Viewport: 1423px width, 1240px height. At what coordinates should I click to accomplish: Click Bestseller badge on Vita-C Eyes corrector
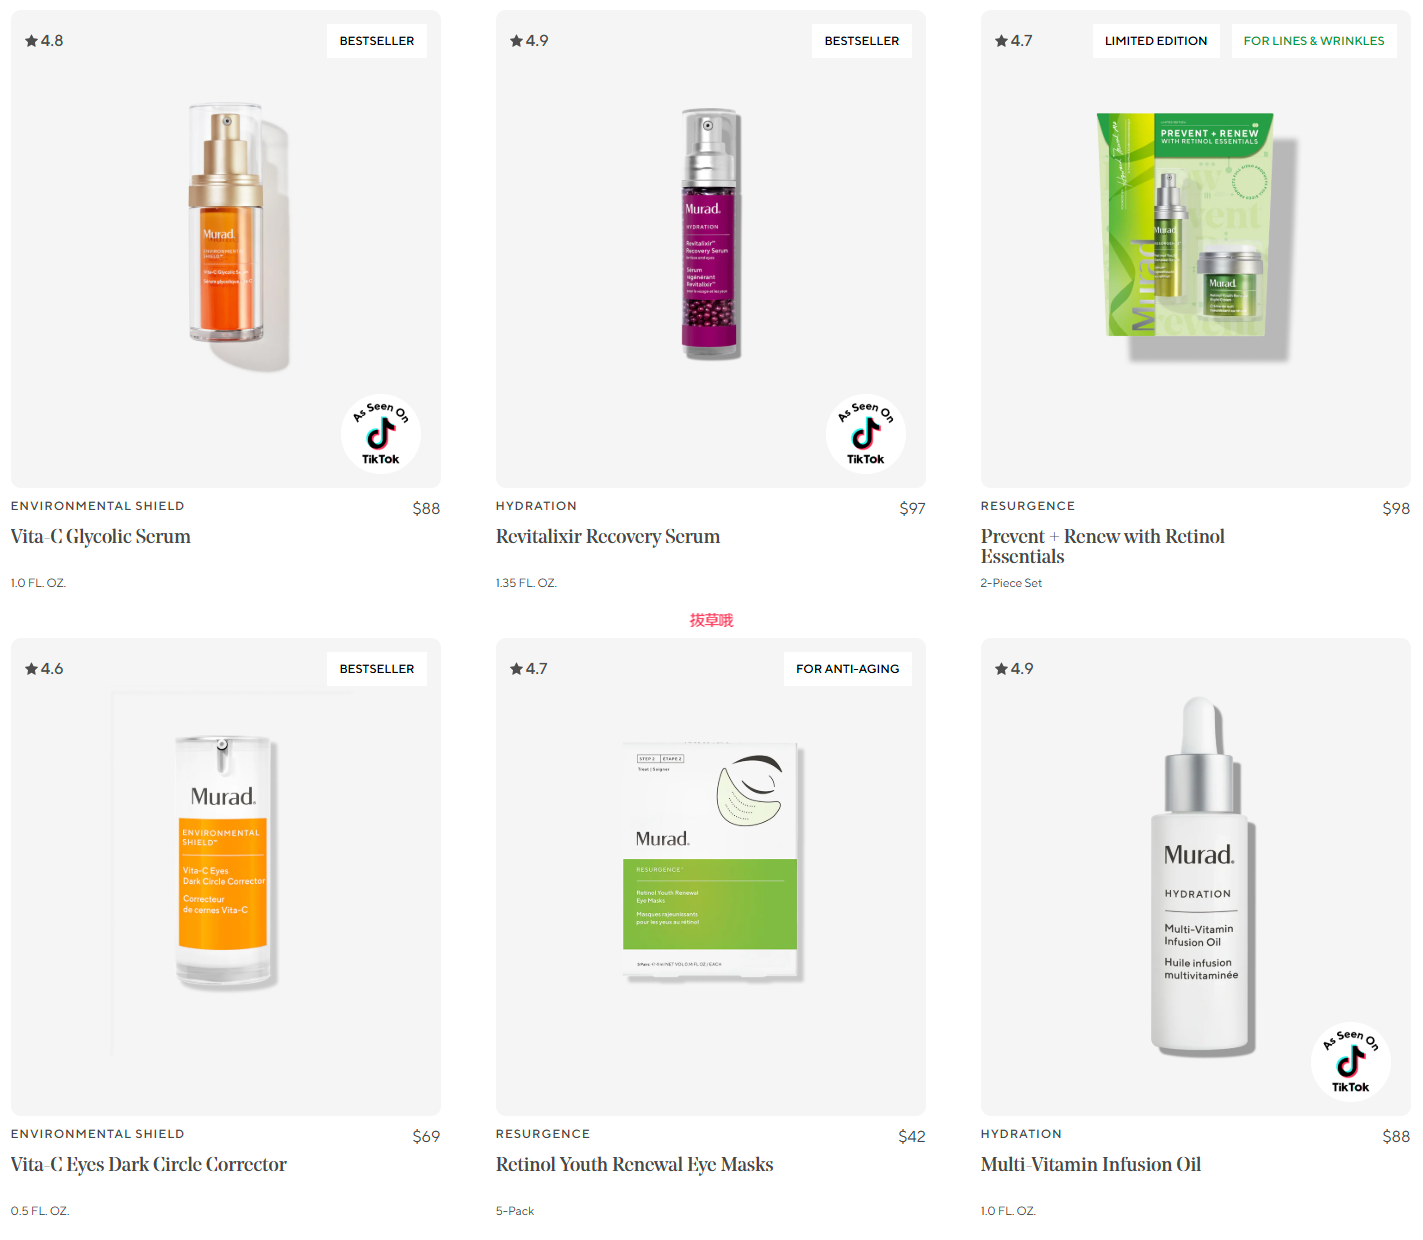pos(377,669)
